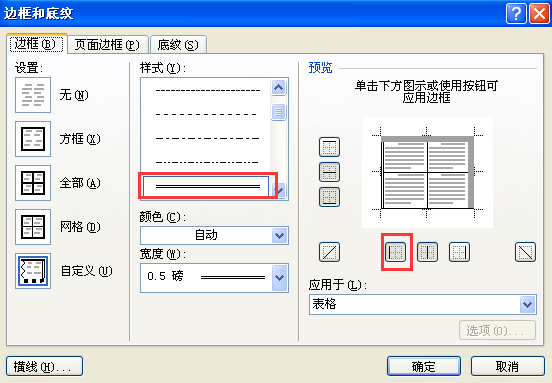
Task: Choose the fine dashed line style
Action: 207,91
